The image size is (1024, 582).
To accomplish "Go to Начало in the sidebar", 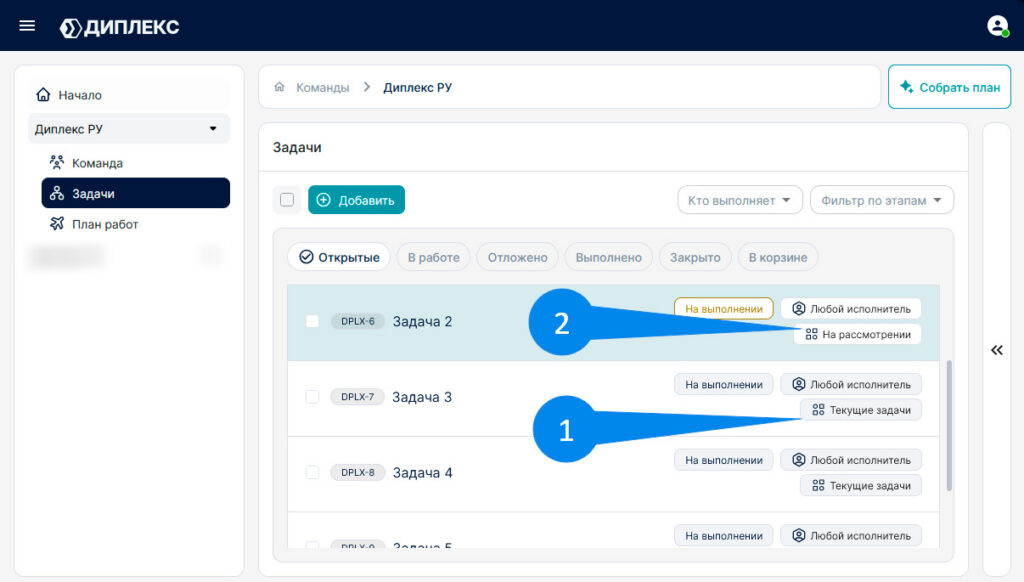I will [x=129, y=95].
